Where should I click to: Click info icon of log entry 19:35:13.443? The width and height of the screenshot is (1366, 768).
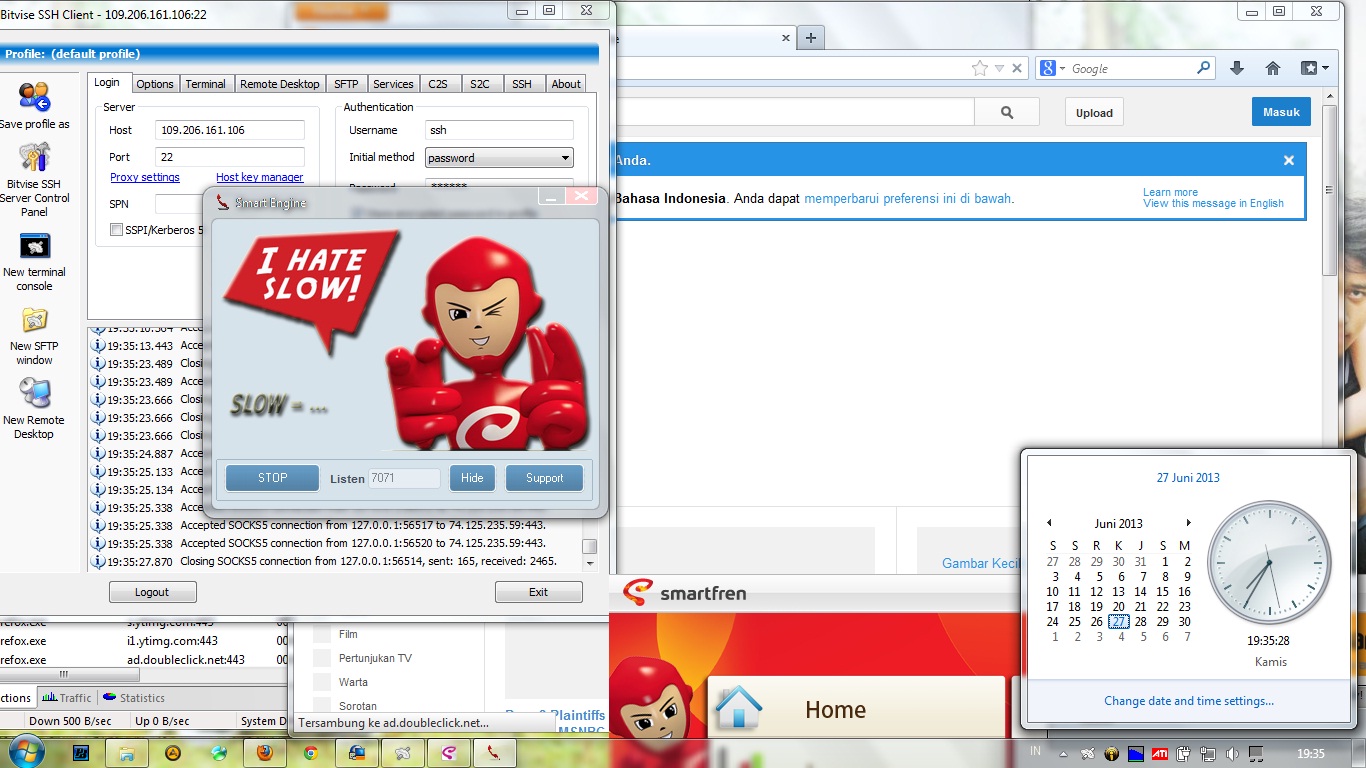98,345
